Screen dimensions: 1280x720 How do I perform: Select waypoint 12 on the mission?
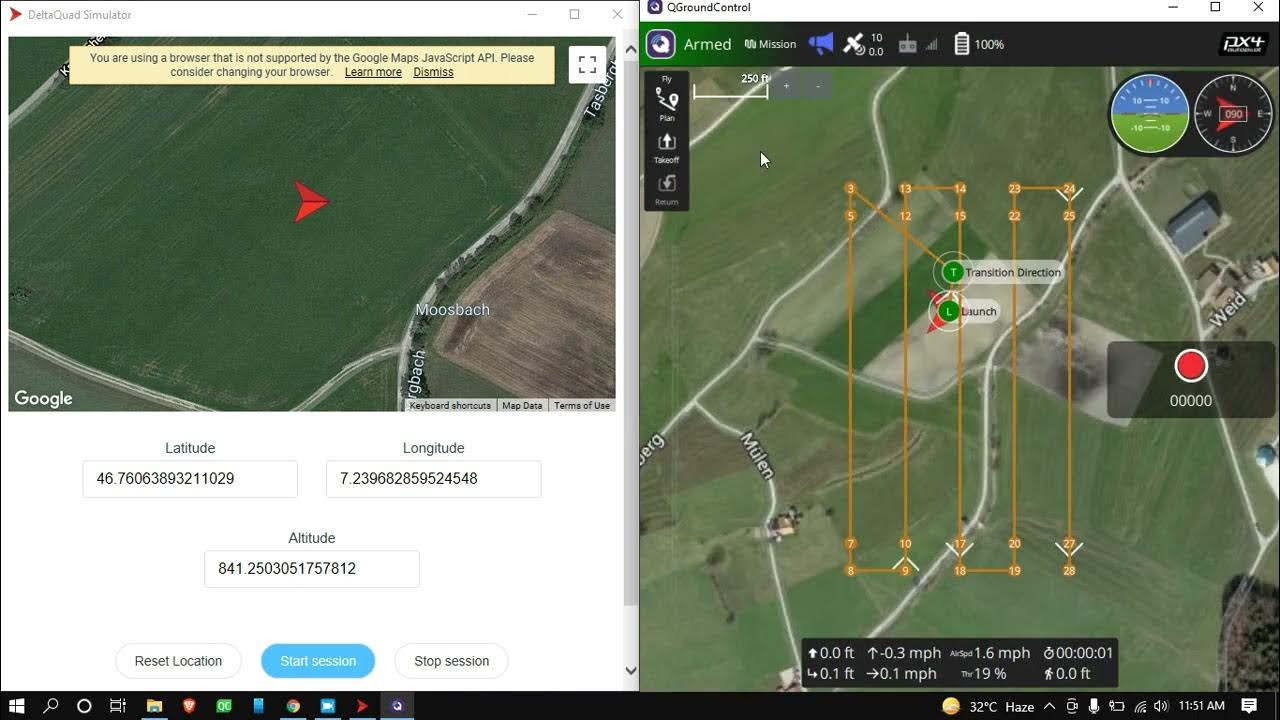905,216
